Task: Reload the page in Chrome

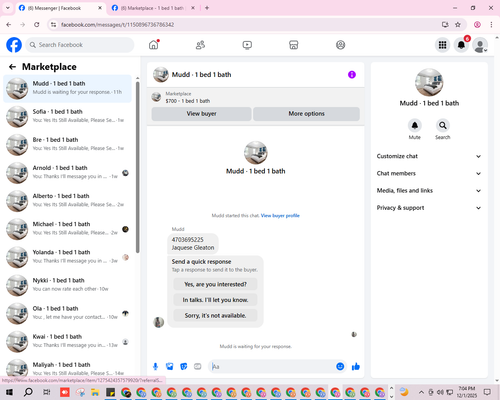Action: coord(37,25)
